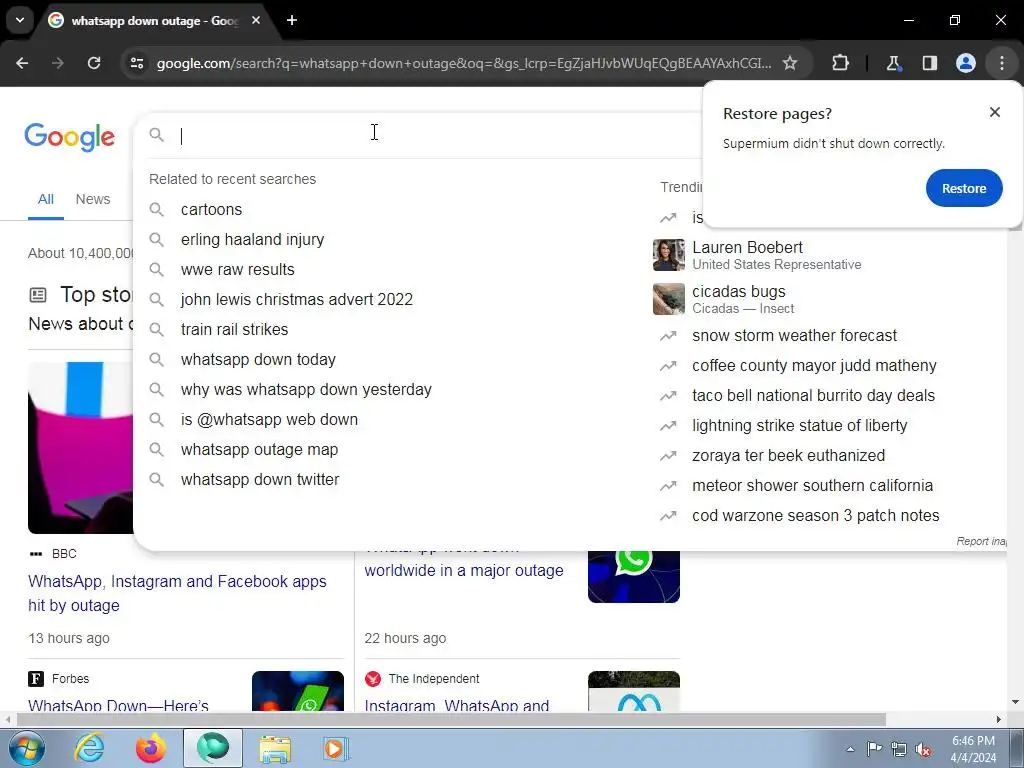The height and width of the screenshot is (768, 1024).
Task: Click the scroll right arrow
Action: (998, 720)
